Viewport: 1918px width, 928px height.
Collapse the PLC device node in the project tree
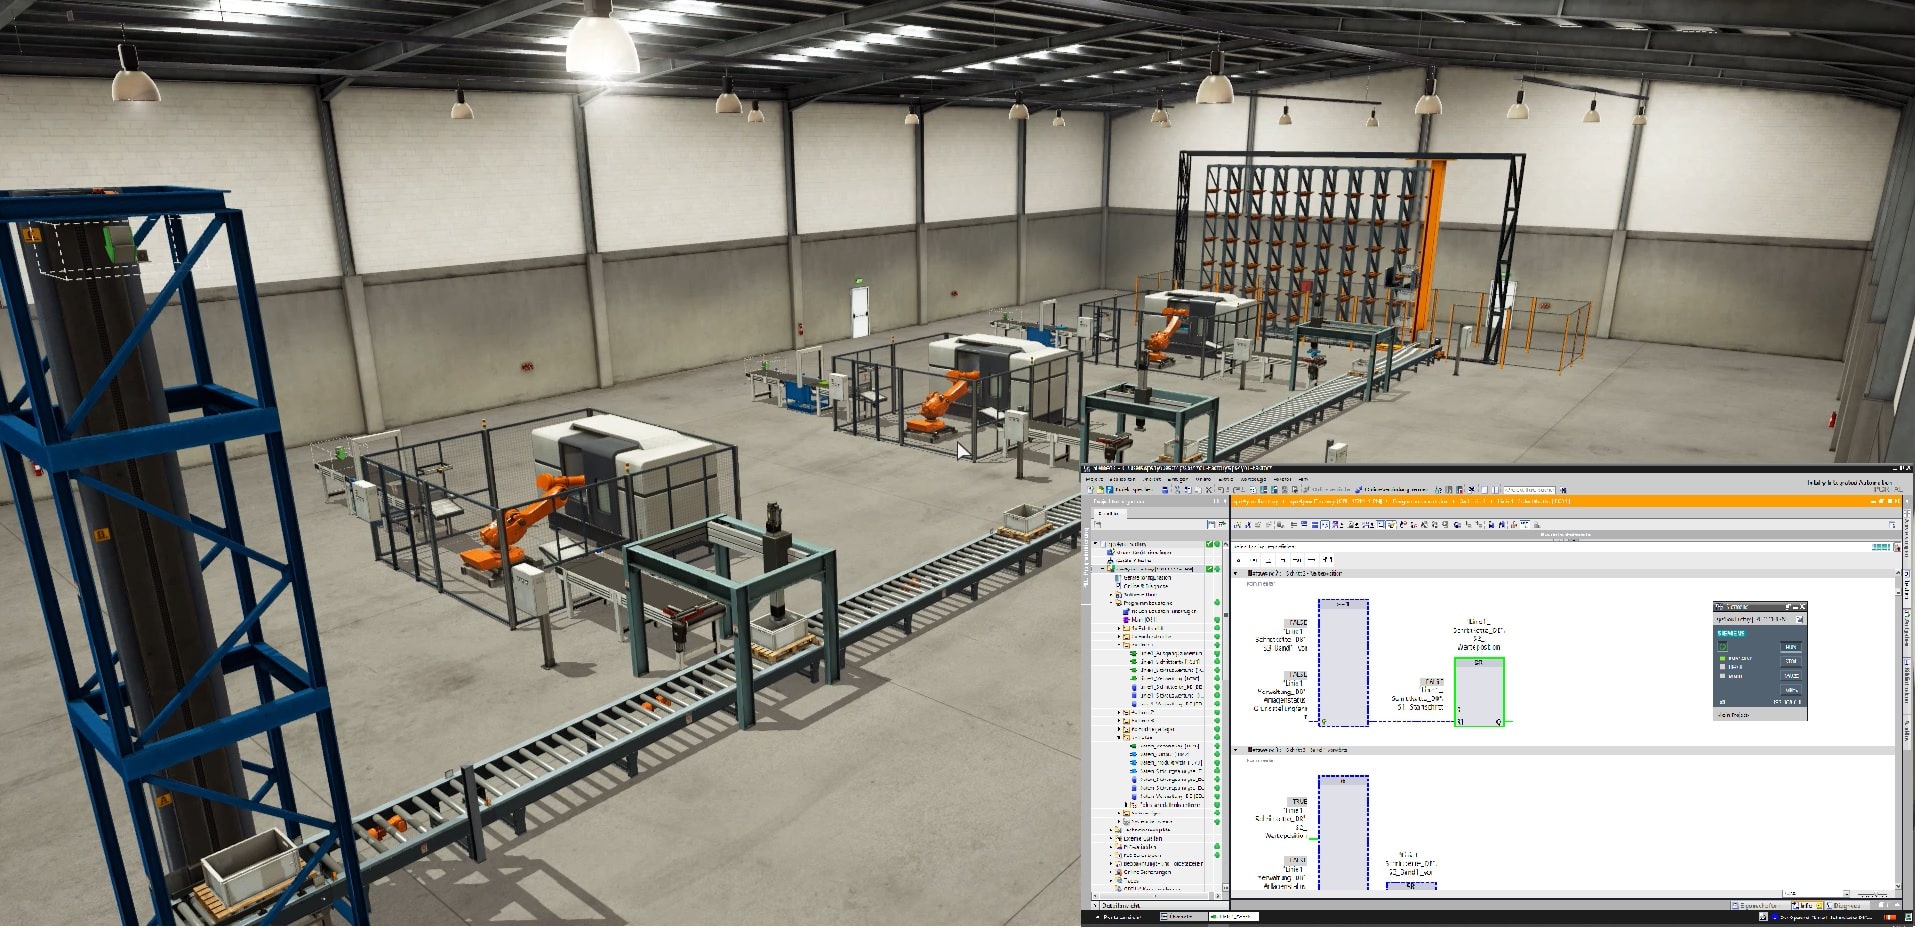click(x=1102, y=569)
